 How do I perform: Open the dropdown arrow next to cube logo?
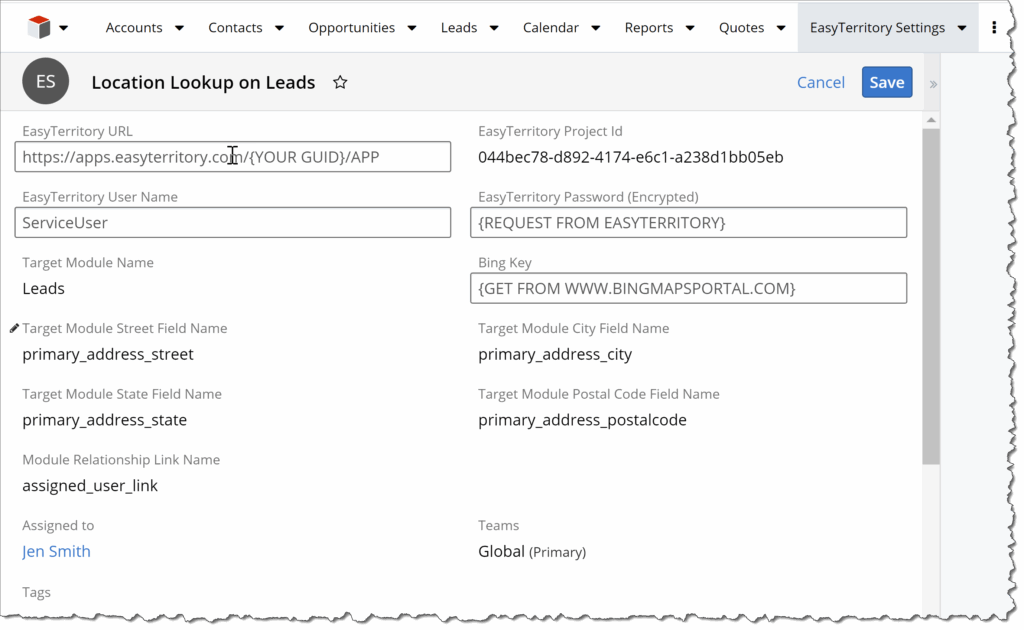(64, 28)
